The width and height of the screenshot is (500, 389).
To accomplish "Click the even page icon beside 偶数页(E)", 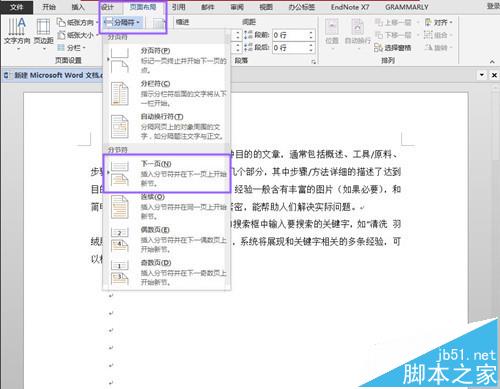I will [x=119, y=239].
